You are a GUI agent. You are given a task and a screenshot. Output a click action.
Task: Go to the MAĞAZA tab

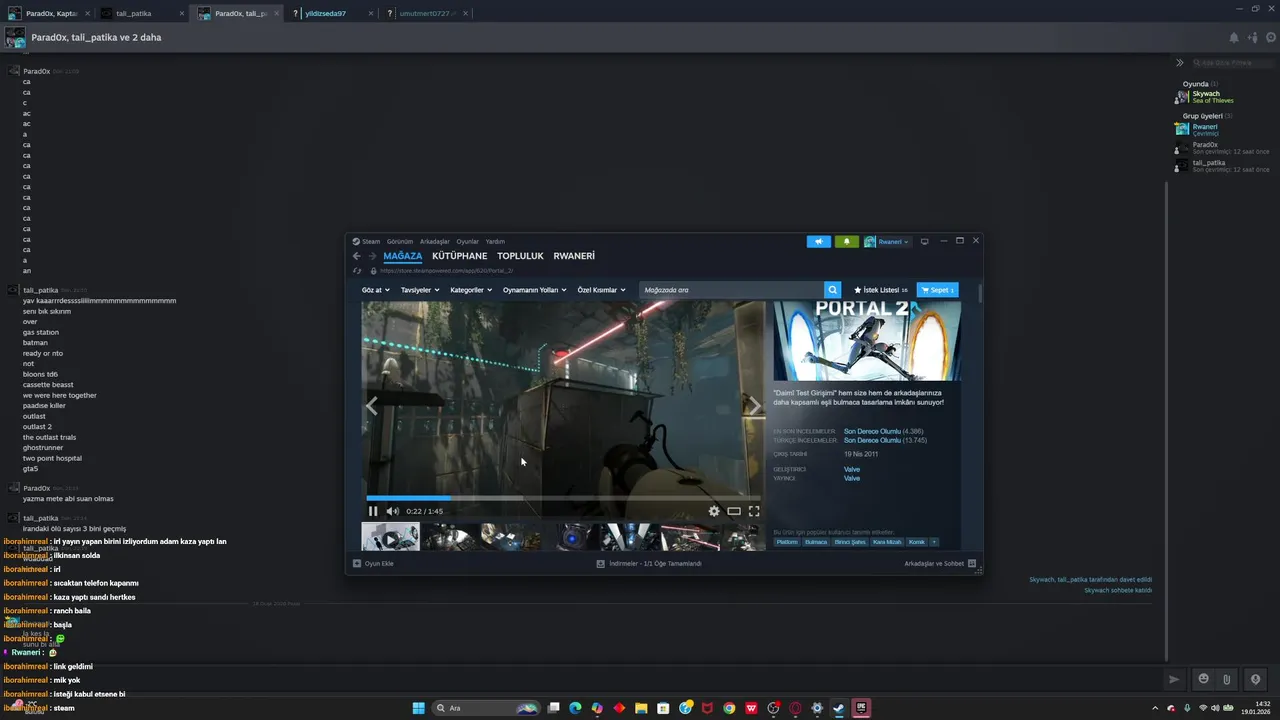point(403,256)
